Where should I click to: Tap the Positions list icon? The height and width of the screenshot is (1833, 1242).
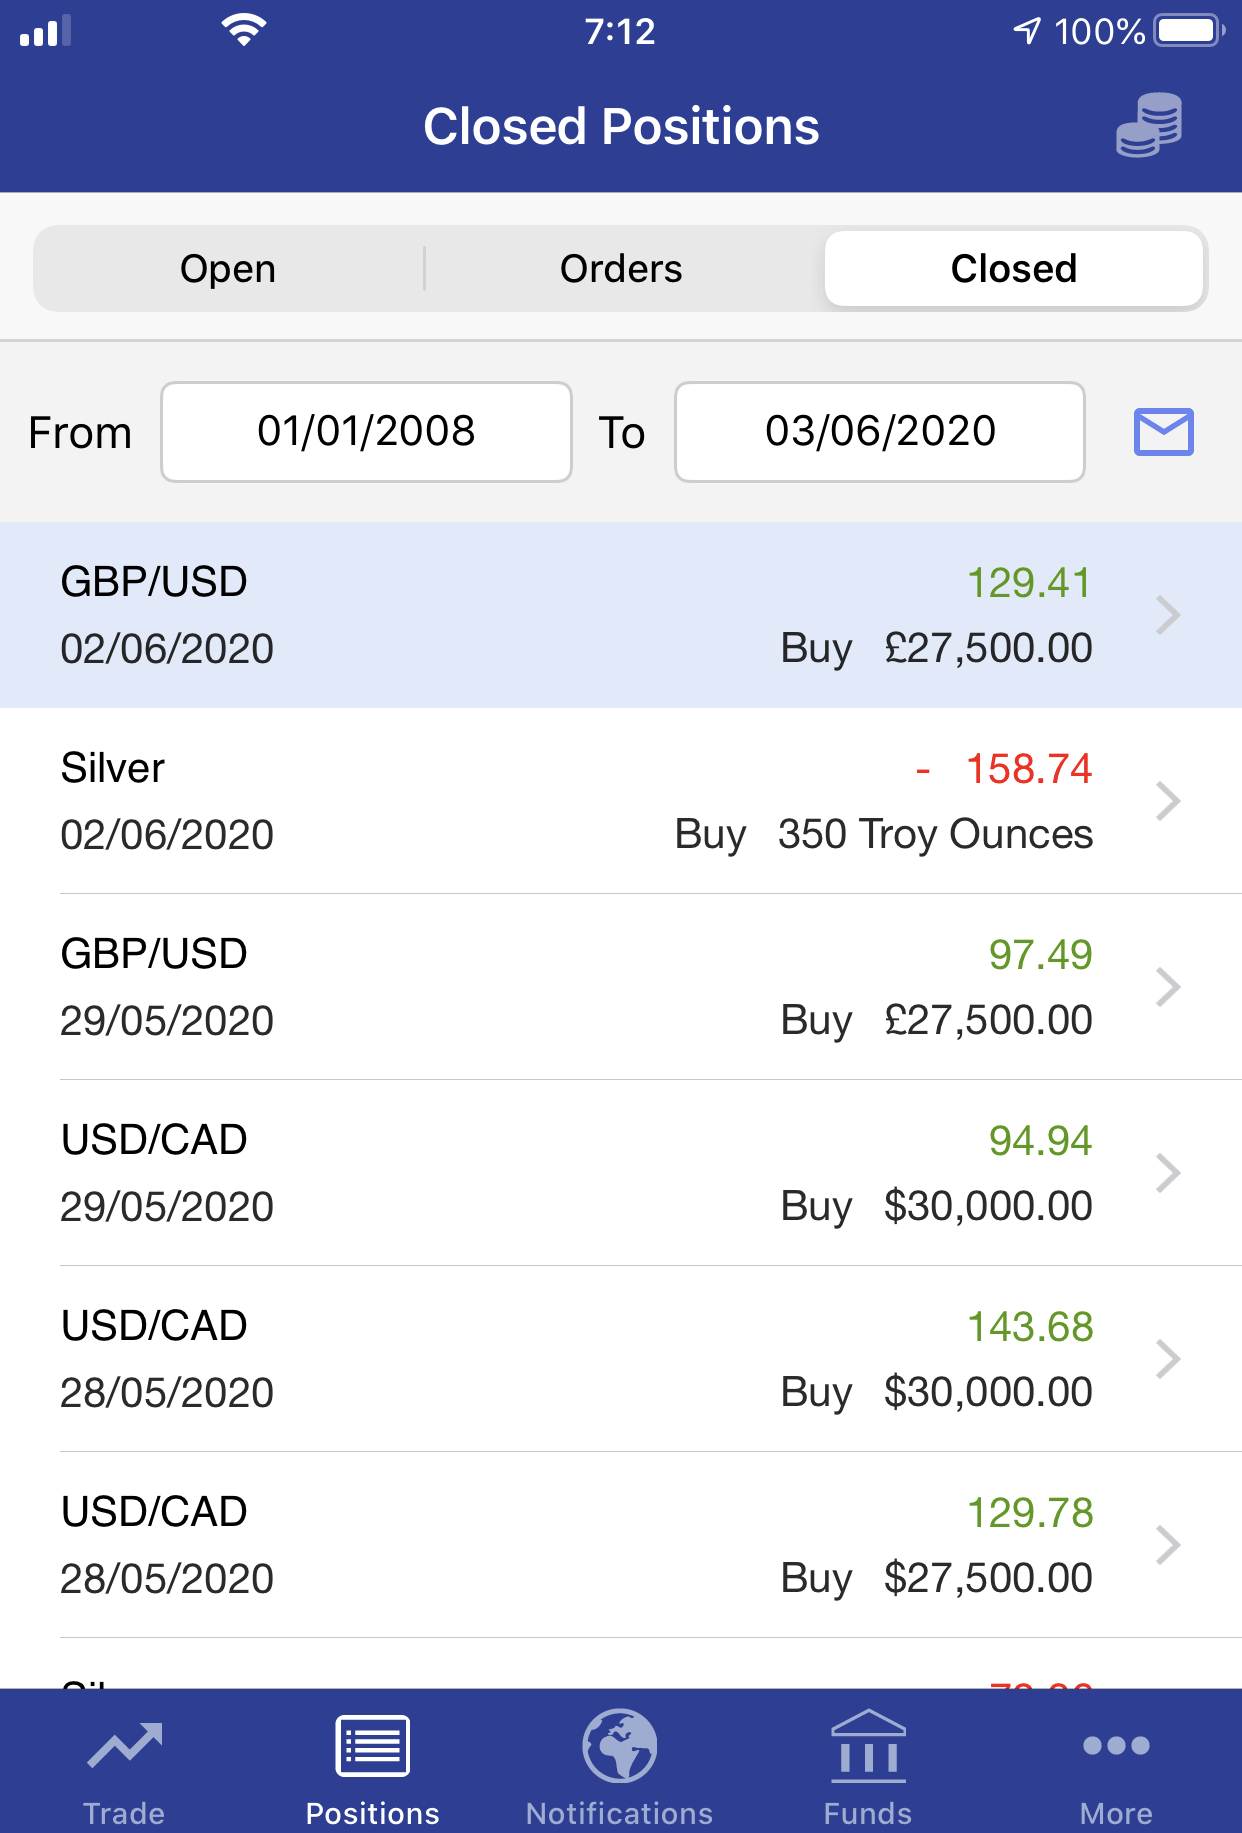pyautogui.click(x=372, y=1747)
